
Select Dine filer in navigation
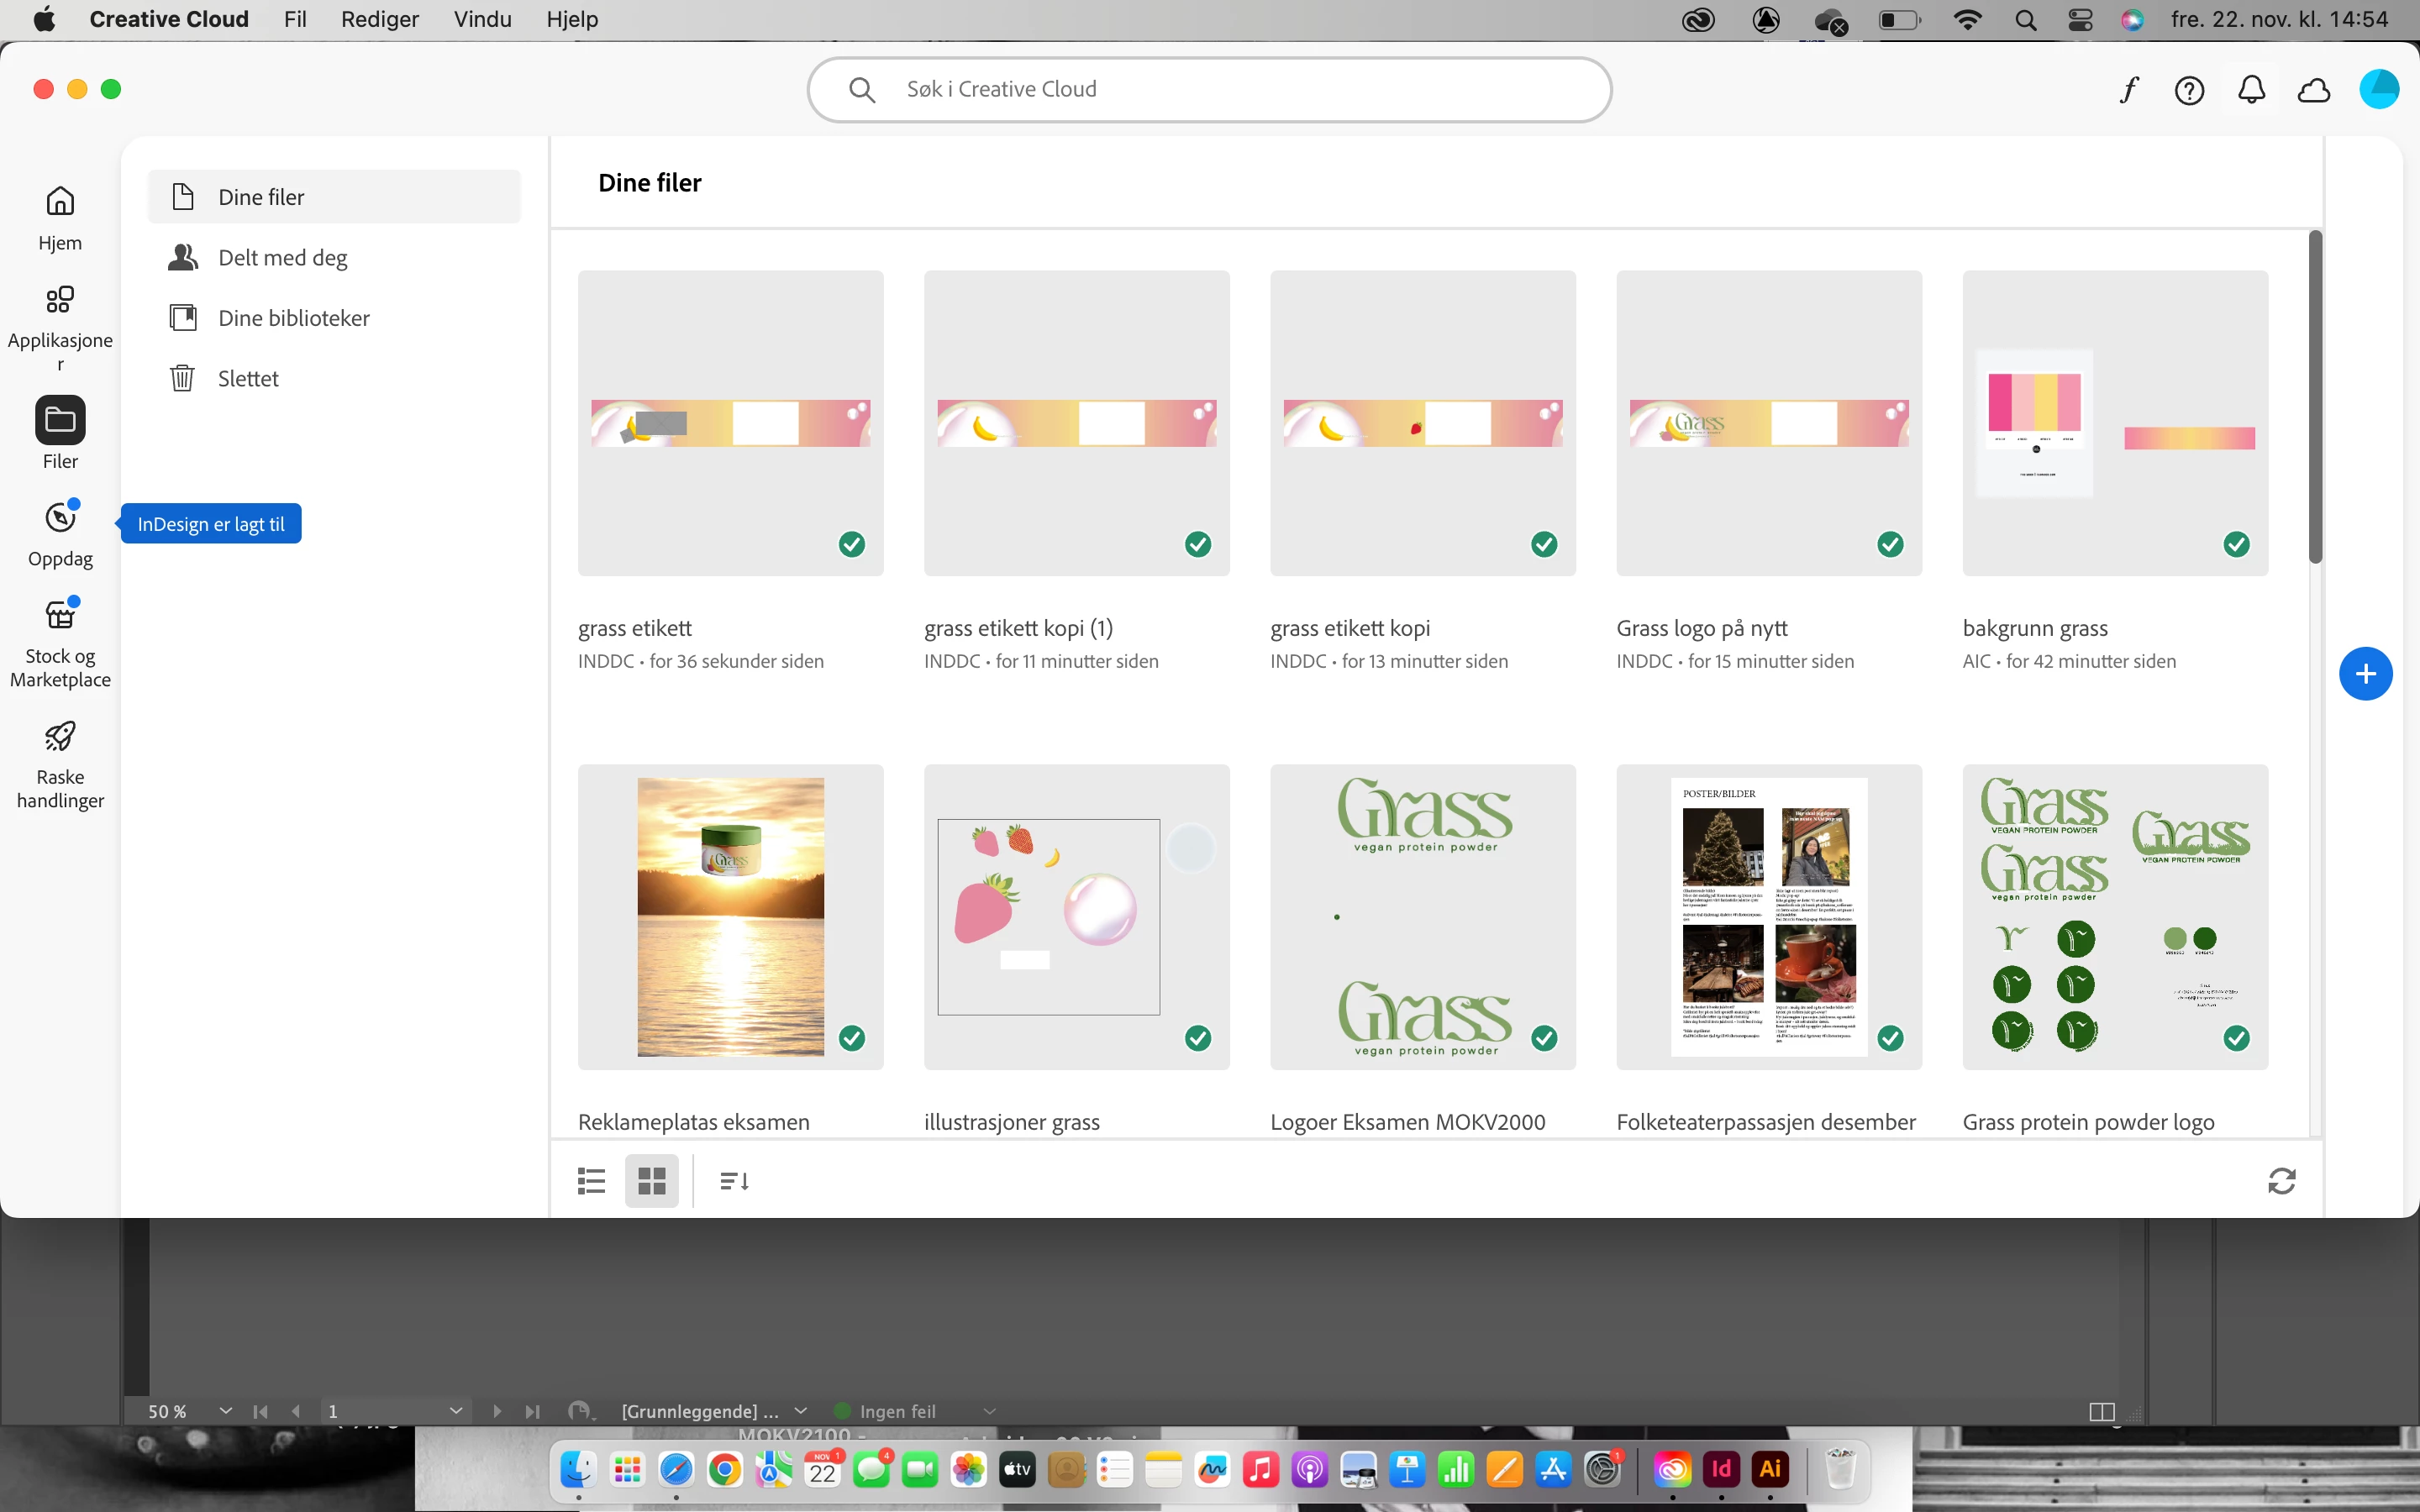[x=334, y=197]
